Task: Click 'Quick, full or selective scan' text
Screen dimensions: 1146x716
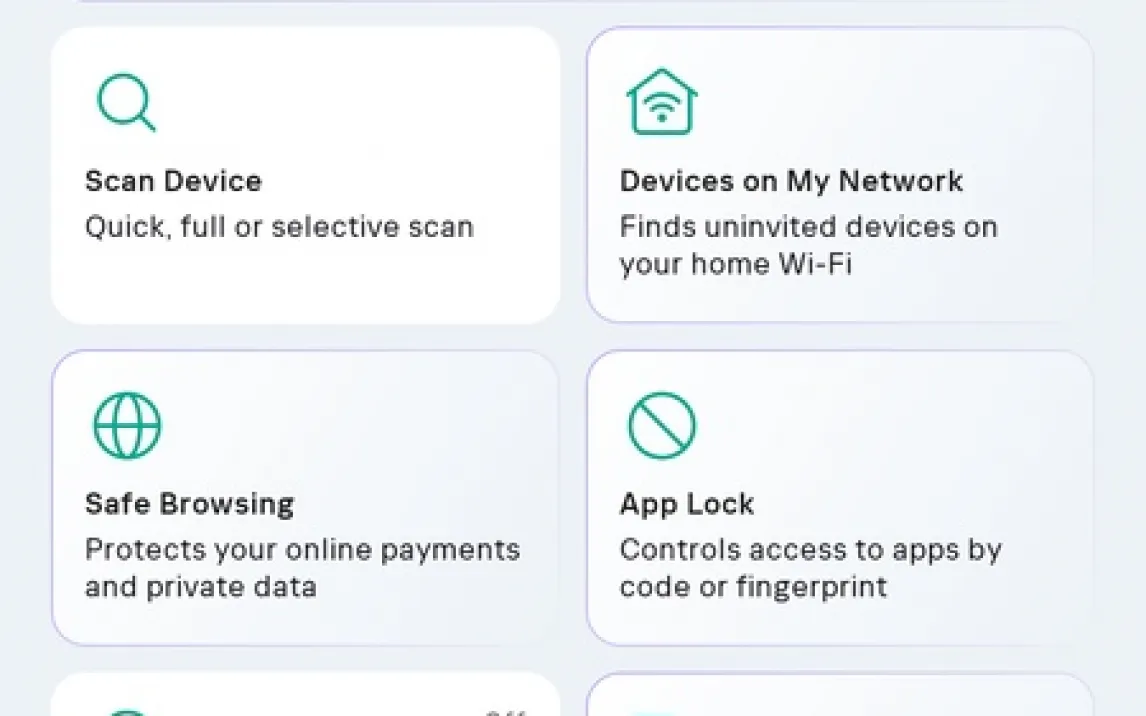Action: (x=278, y=227)
